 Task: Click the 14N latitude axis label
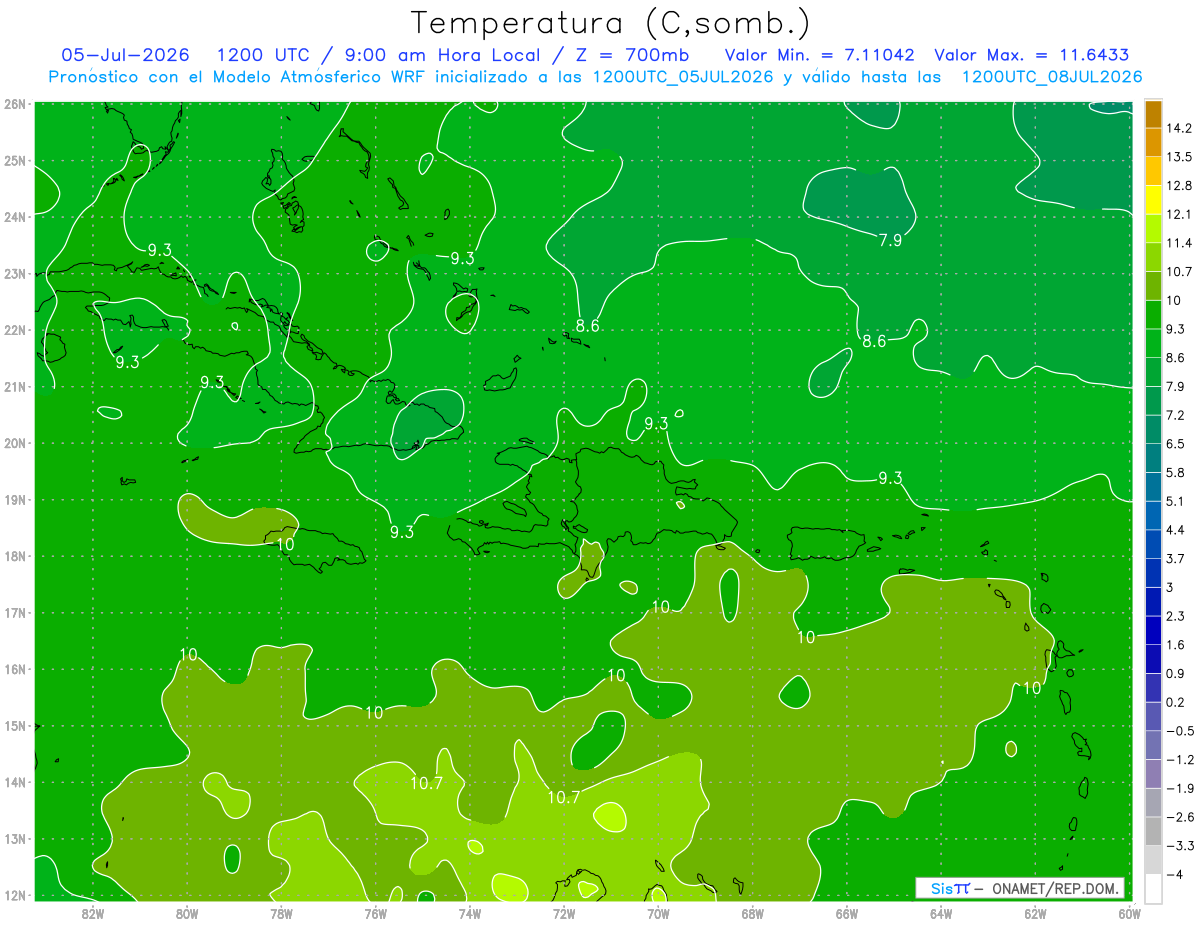pos(14,782)
